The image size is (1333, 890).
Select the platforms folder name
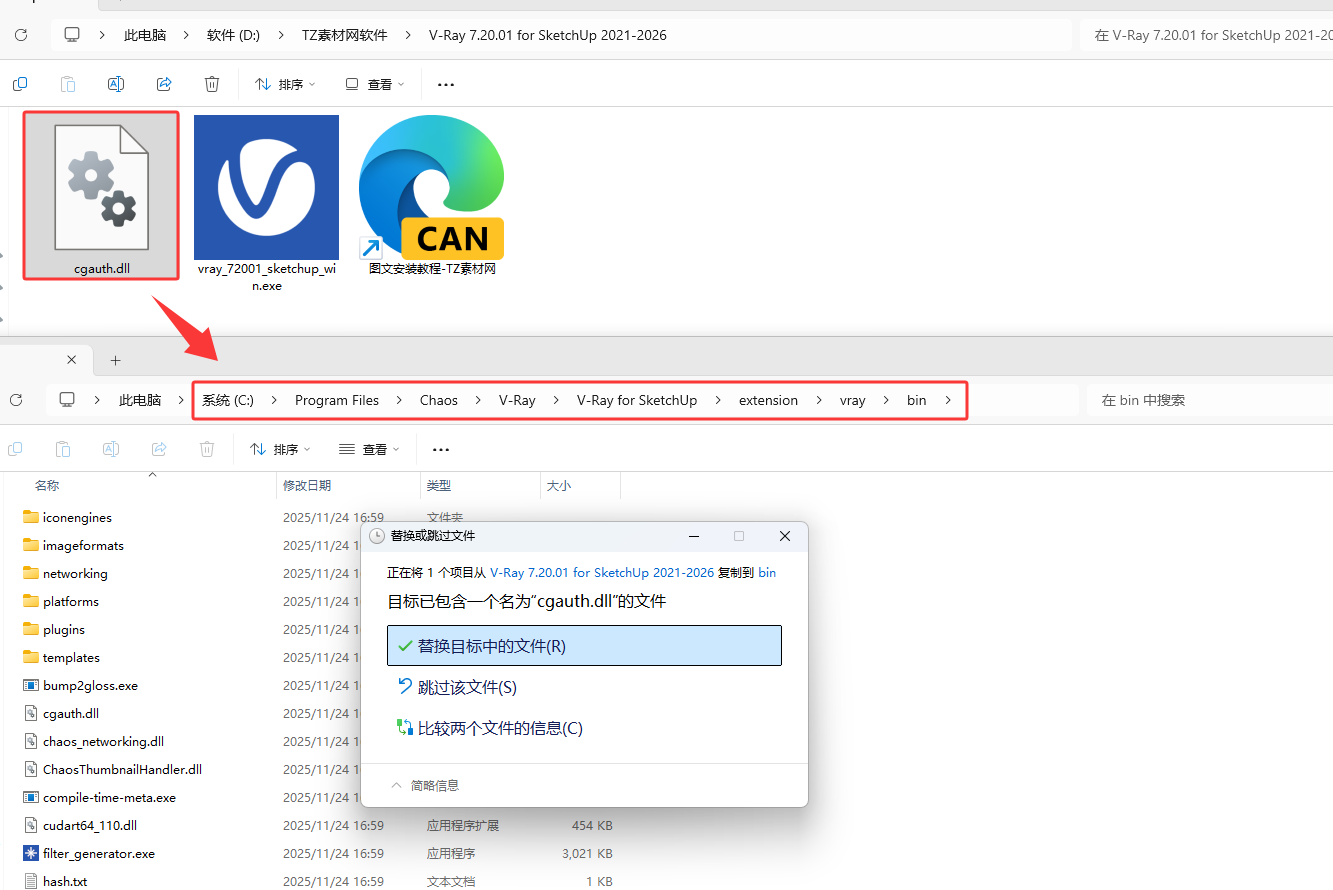[71, 601]
